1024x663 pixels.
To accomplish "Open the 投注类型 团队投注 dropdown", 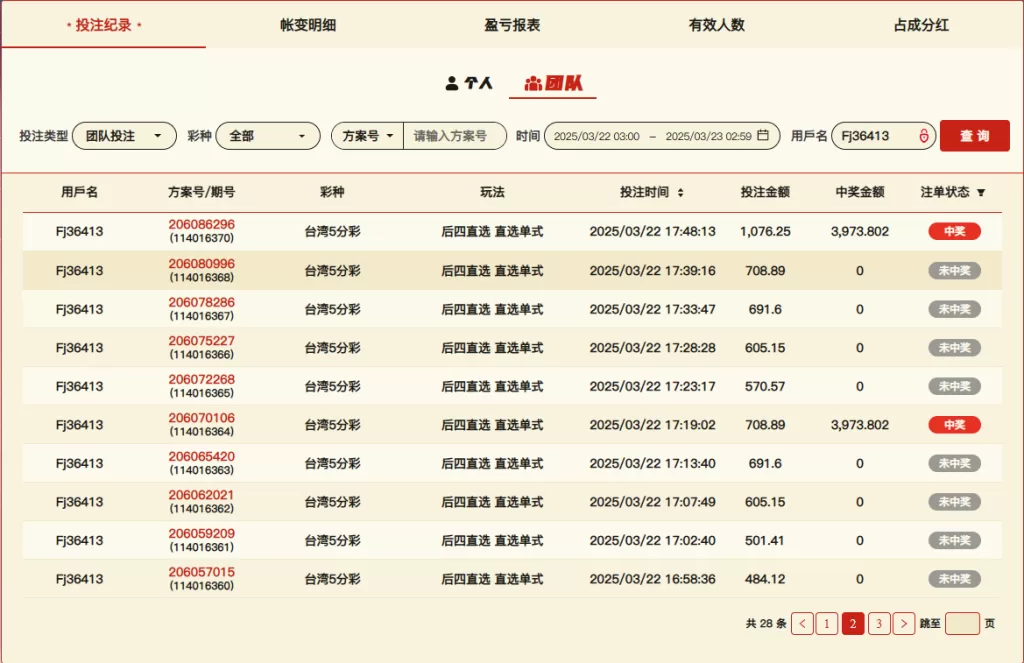I will pyautogui.click(x=124, y=136).
